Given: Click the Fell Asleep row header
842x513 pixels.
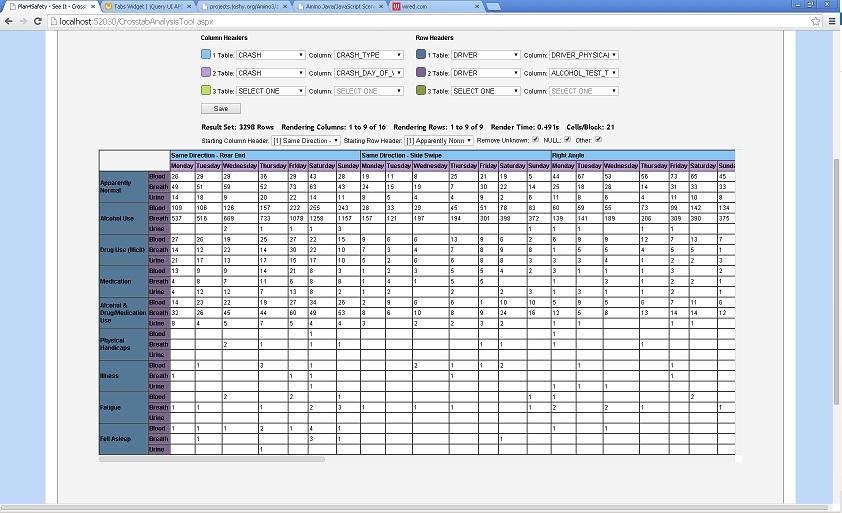Looking at the screenshot, I should (x=124, y=439).
